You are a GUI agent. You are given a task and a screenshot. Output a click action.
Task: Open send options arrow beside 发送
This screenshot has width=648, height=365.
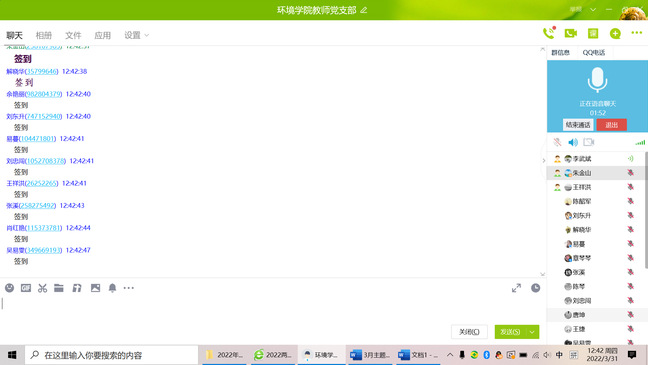coord(532,332)
